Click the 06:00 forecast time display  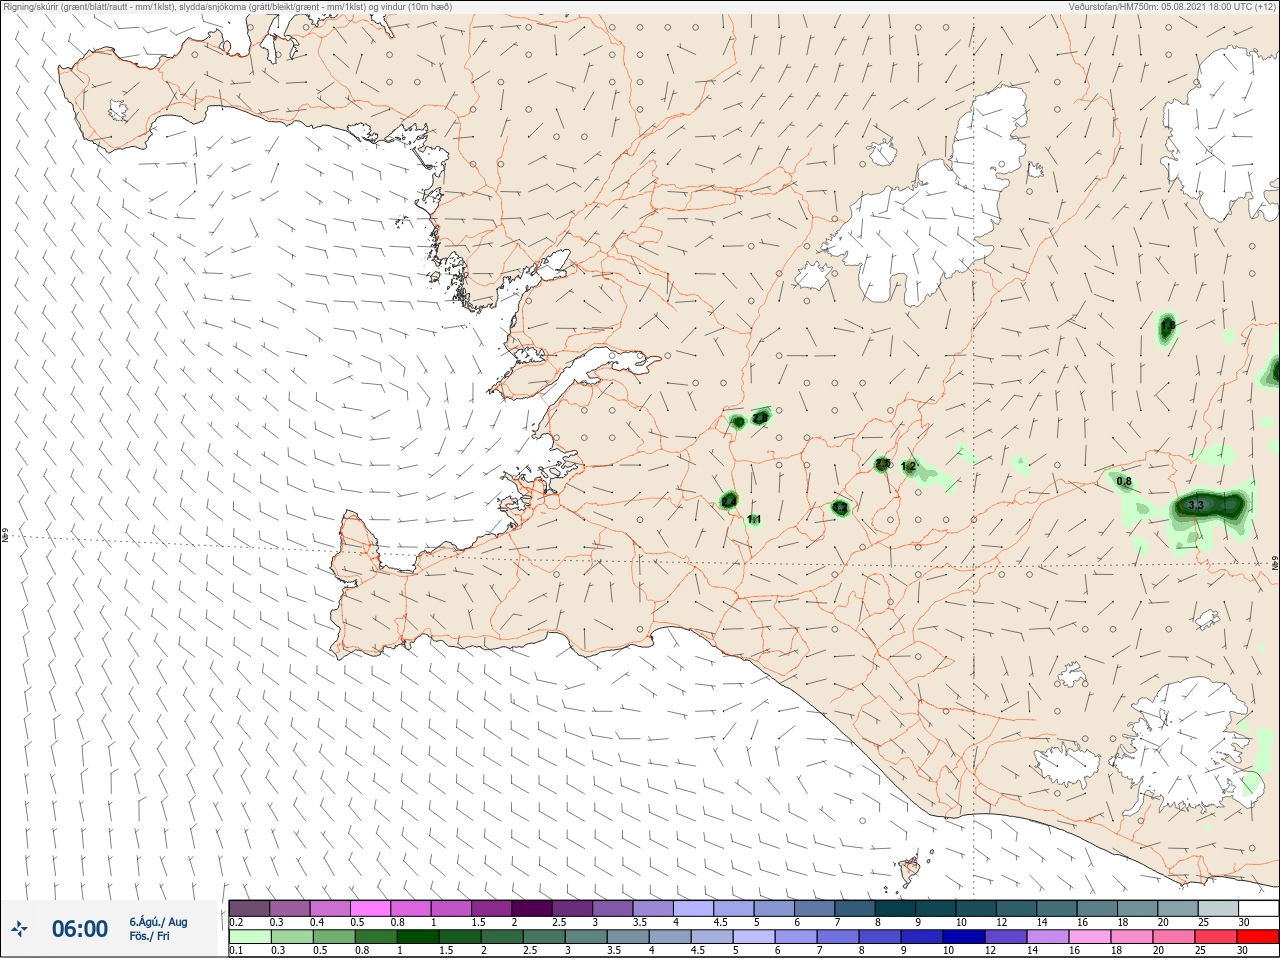pyautogui.click(x=80, y=930)
